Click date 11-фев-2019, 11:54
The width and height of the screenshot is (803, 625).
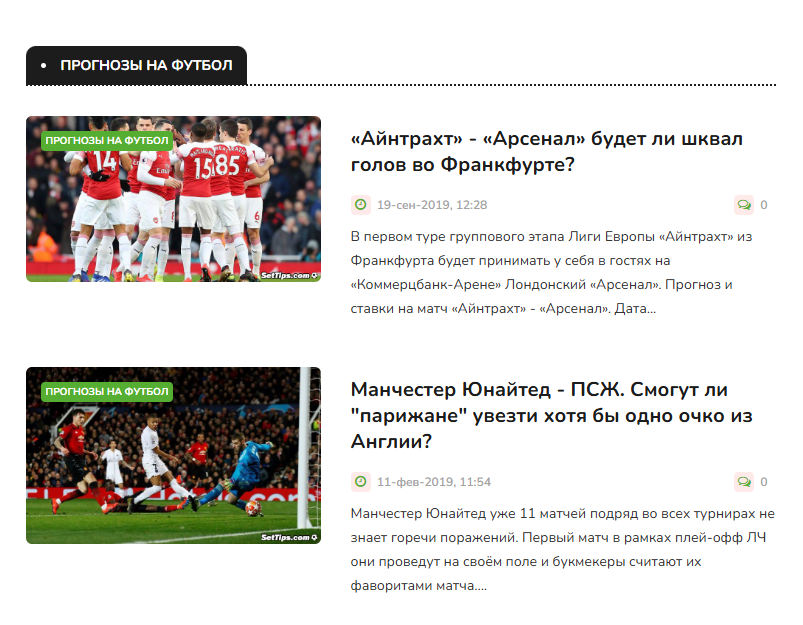[434, 482]
